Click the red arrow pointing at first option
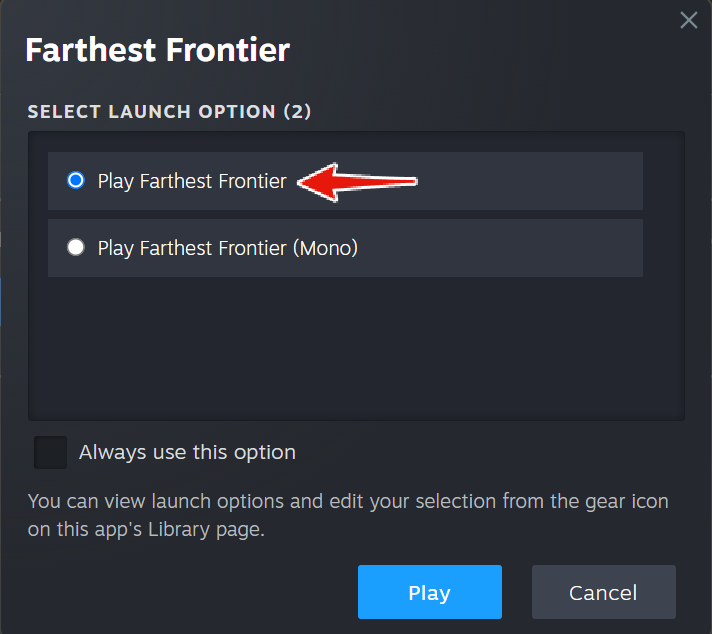This screenshot has width=712, height=634. pyautogui.click(x=357, y=182)
